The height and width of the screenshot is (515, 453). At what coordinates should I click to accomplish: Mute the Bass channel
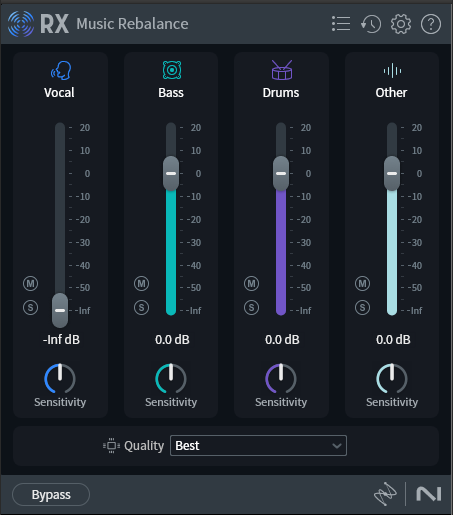point(141,284)
